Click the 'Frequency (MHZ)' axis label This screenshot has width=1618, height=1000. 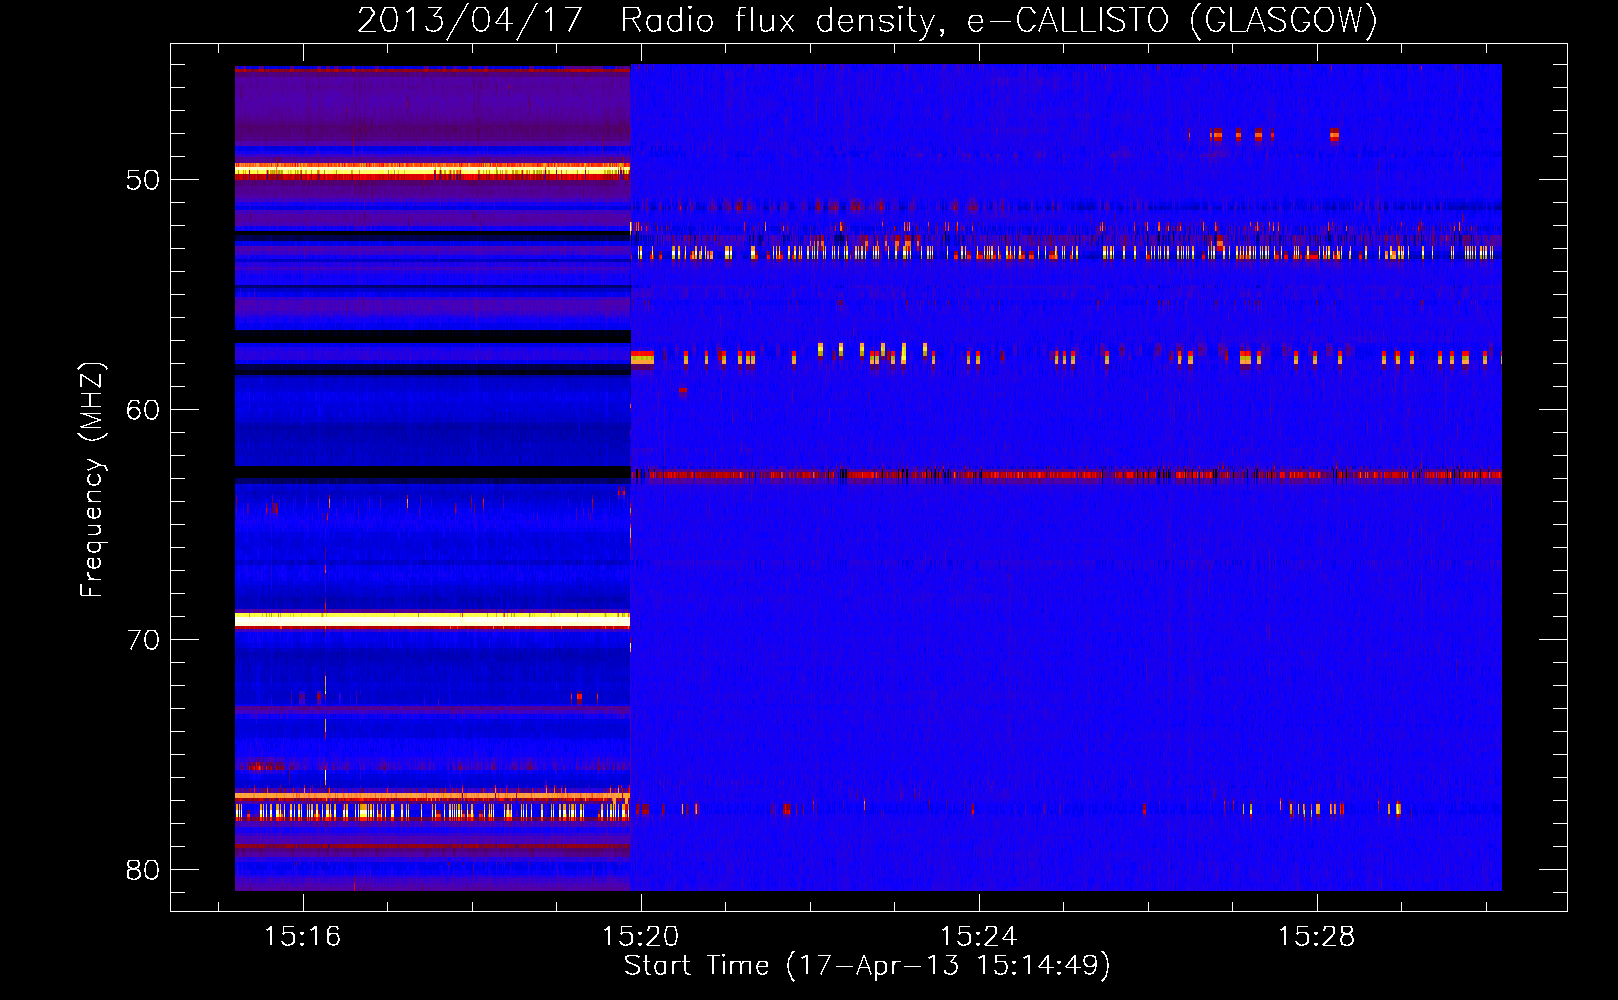tap(92, 480)
